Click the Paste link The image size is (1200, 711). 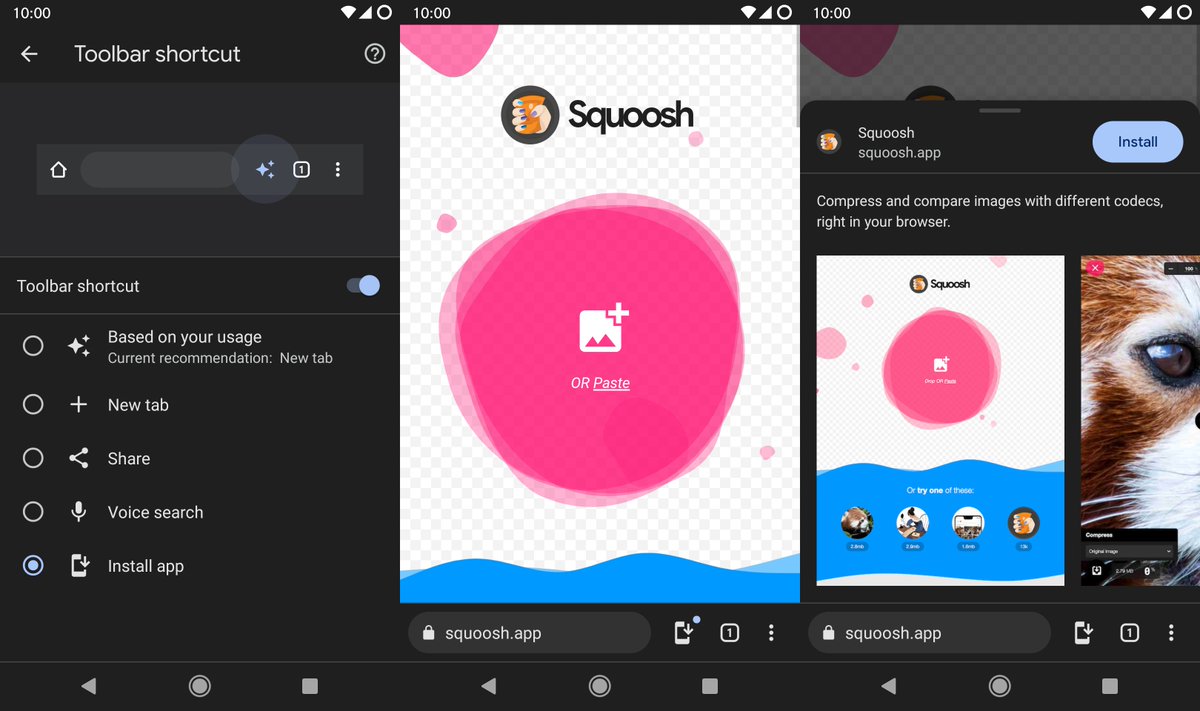coord(611,383)
